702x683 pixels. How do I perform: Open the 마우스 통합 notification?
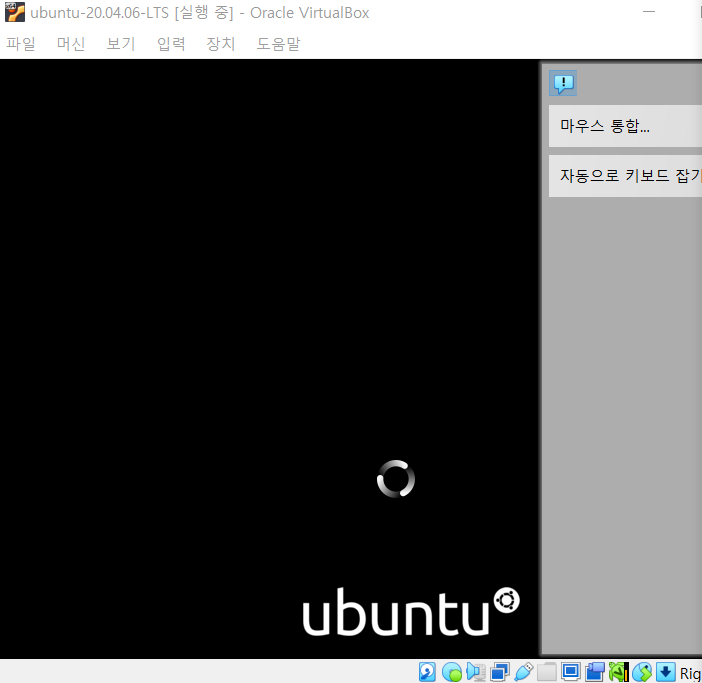pos(625,126)
